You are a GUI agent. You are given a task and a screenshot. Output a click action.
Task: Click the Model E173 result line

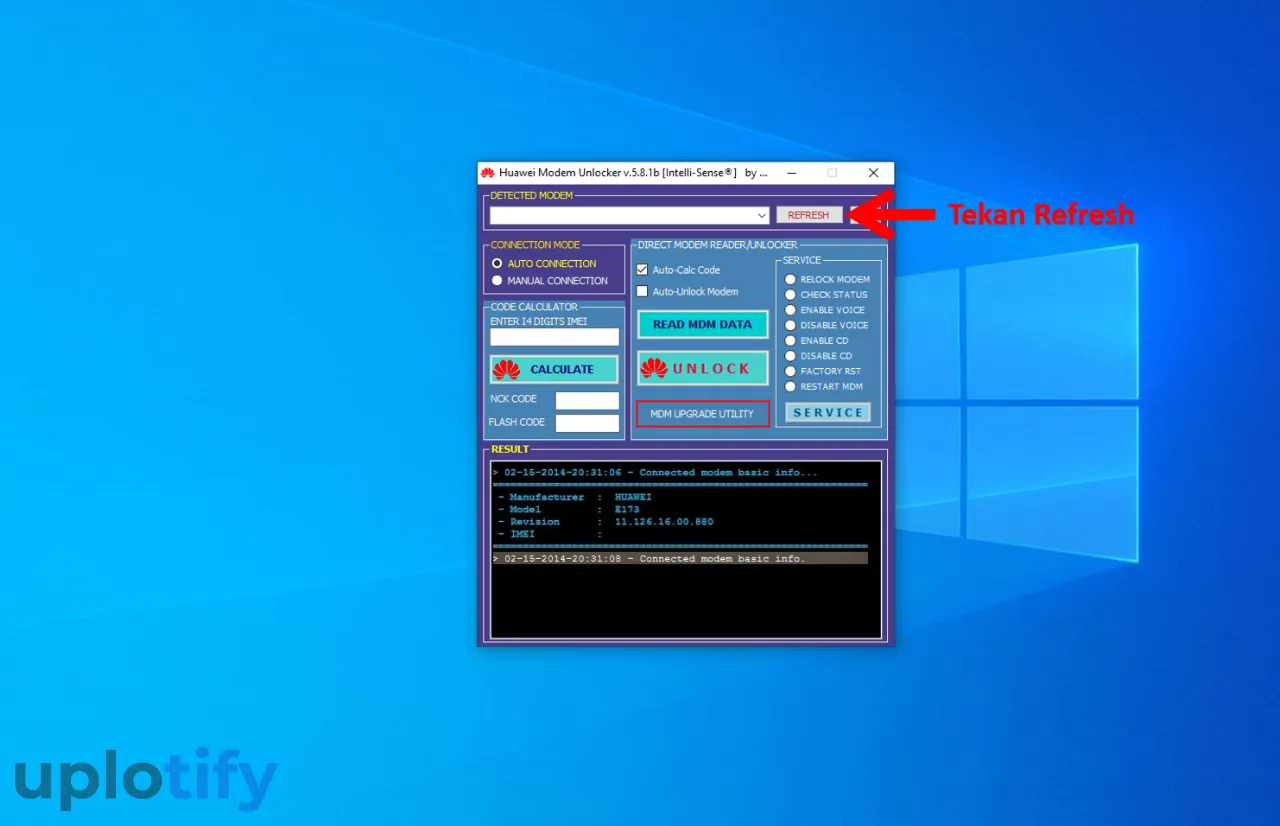568,510
